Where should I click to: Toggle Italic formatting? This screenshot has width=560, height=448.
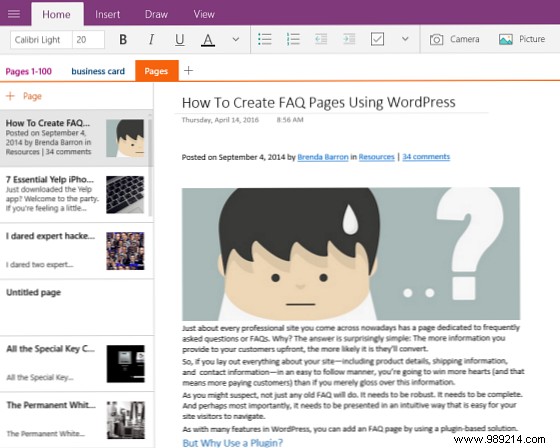tap(151, 39)
